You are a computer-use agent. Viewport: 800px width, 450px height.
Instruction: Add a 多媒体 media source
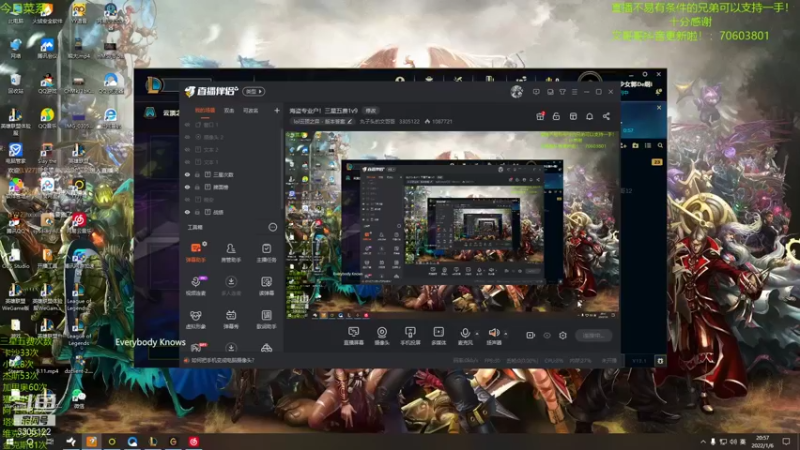pos(439,336)
